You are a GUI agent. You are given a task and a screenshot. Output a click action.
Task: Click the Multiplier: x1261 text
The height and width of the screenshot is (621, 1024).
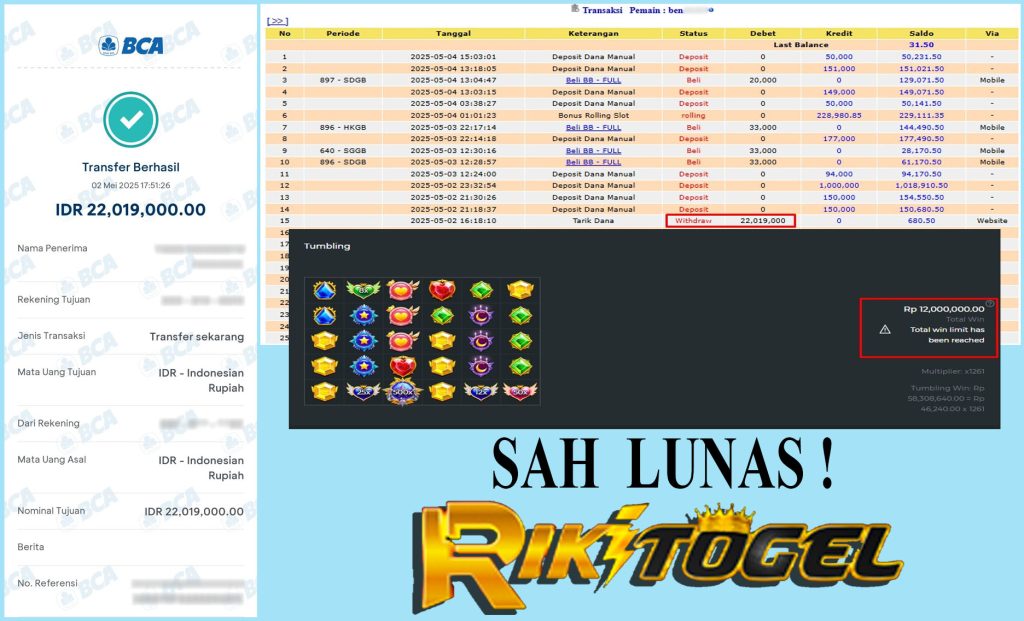tap(953, 371)
